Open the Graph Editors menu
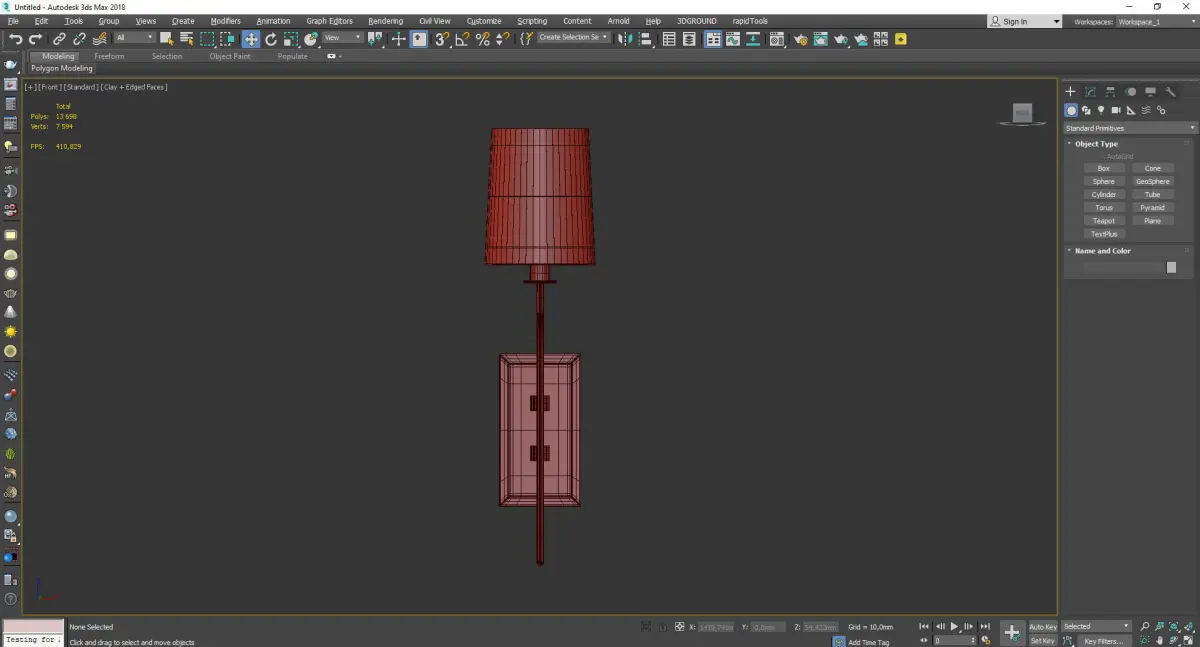Image resolution: width=1200 pixels, height=647 pixels. coord(329,21)
